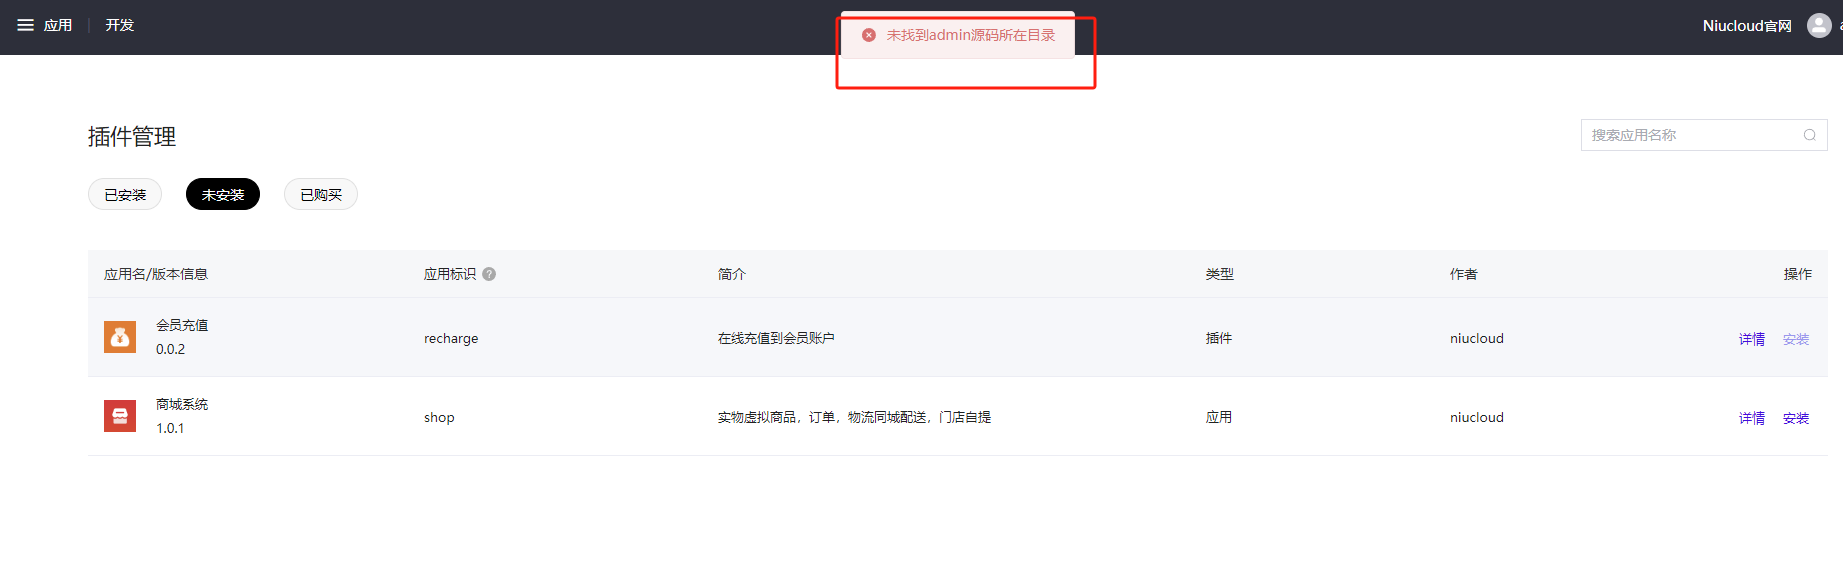1843x580 pixels.
Task: Click the 插件 type cell in recharge row
Action: [x=1219, y=338]
